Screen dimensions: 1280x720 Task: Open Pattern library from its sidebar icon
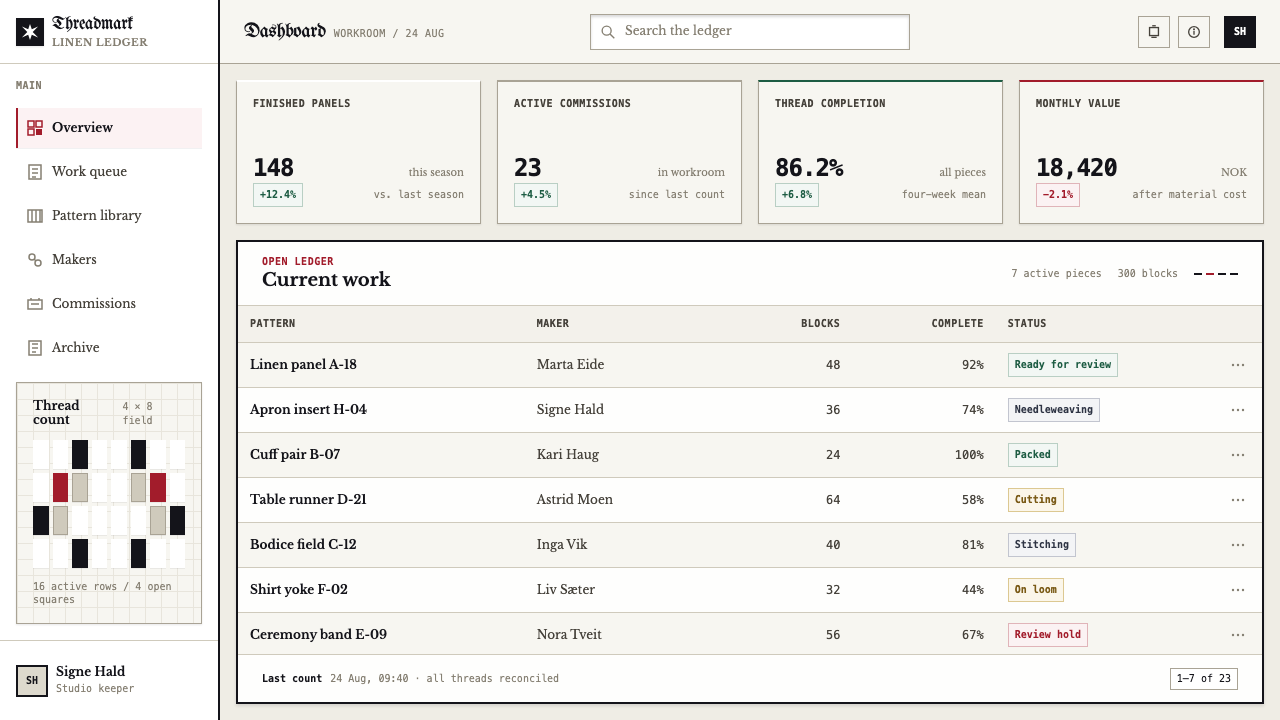click(x=35, y=216)
